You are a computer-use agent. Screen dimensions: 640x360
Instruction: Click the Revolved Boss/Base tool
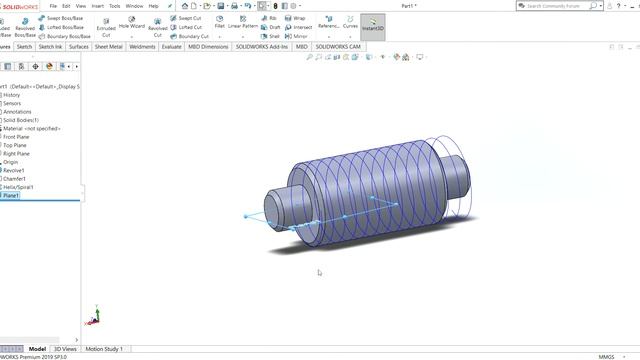(x=25, y=28)
